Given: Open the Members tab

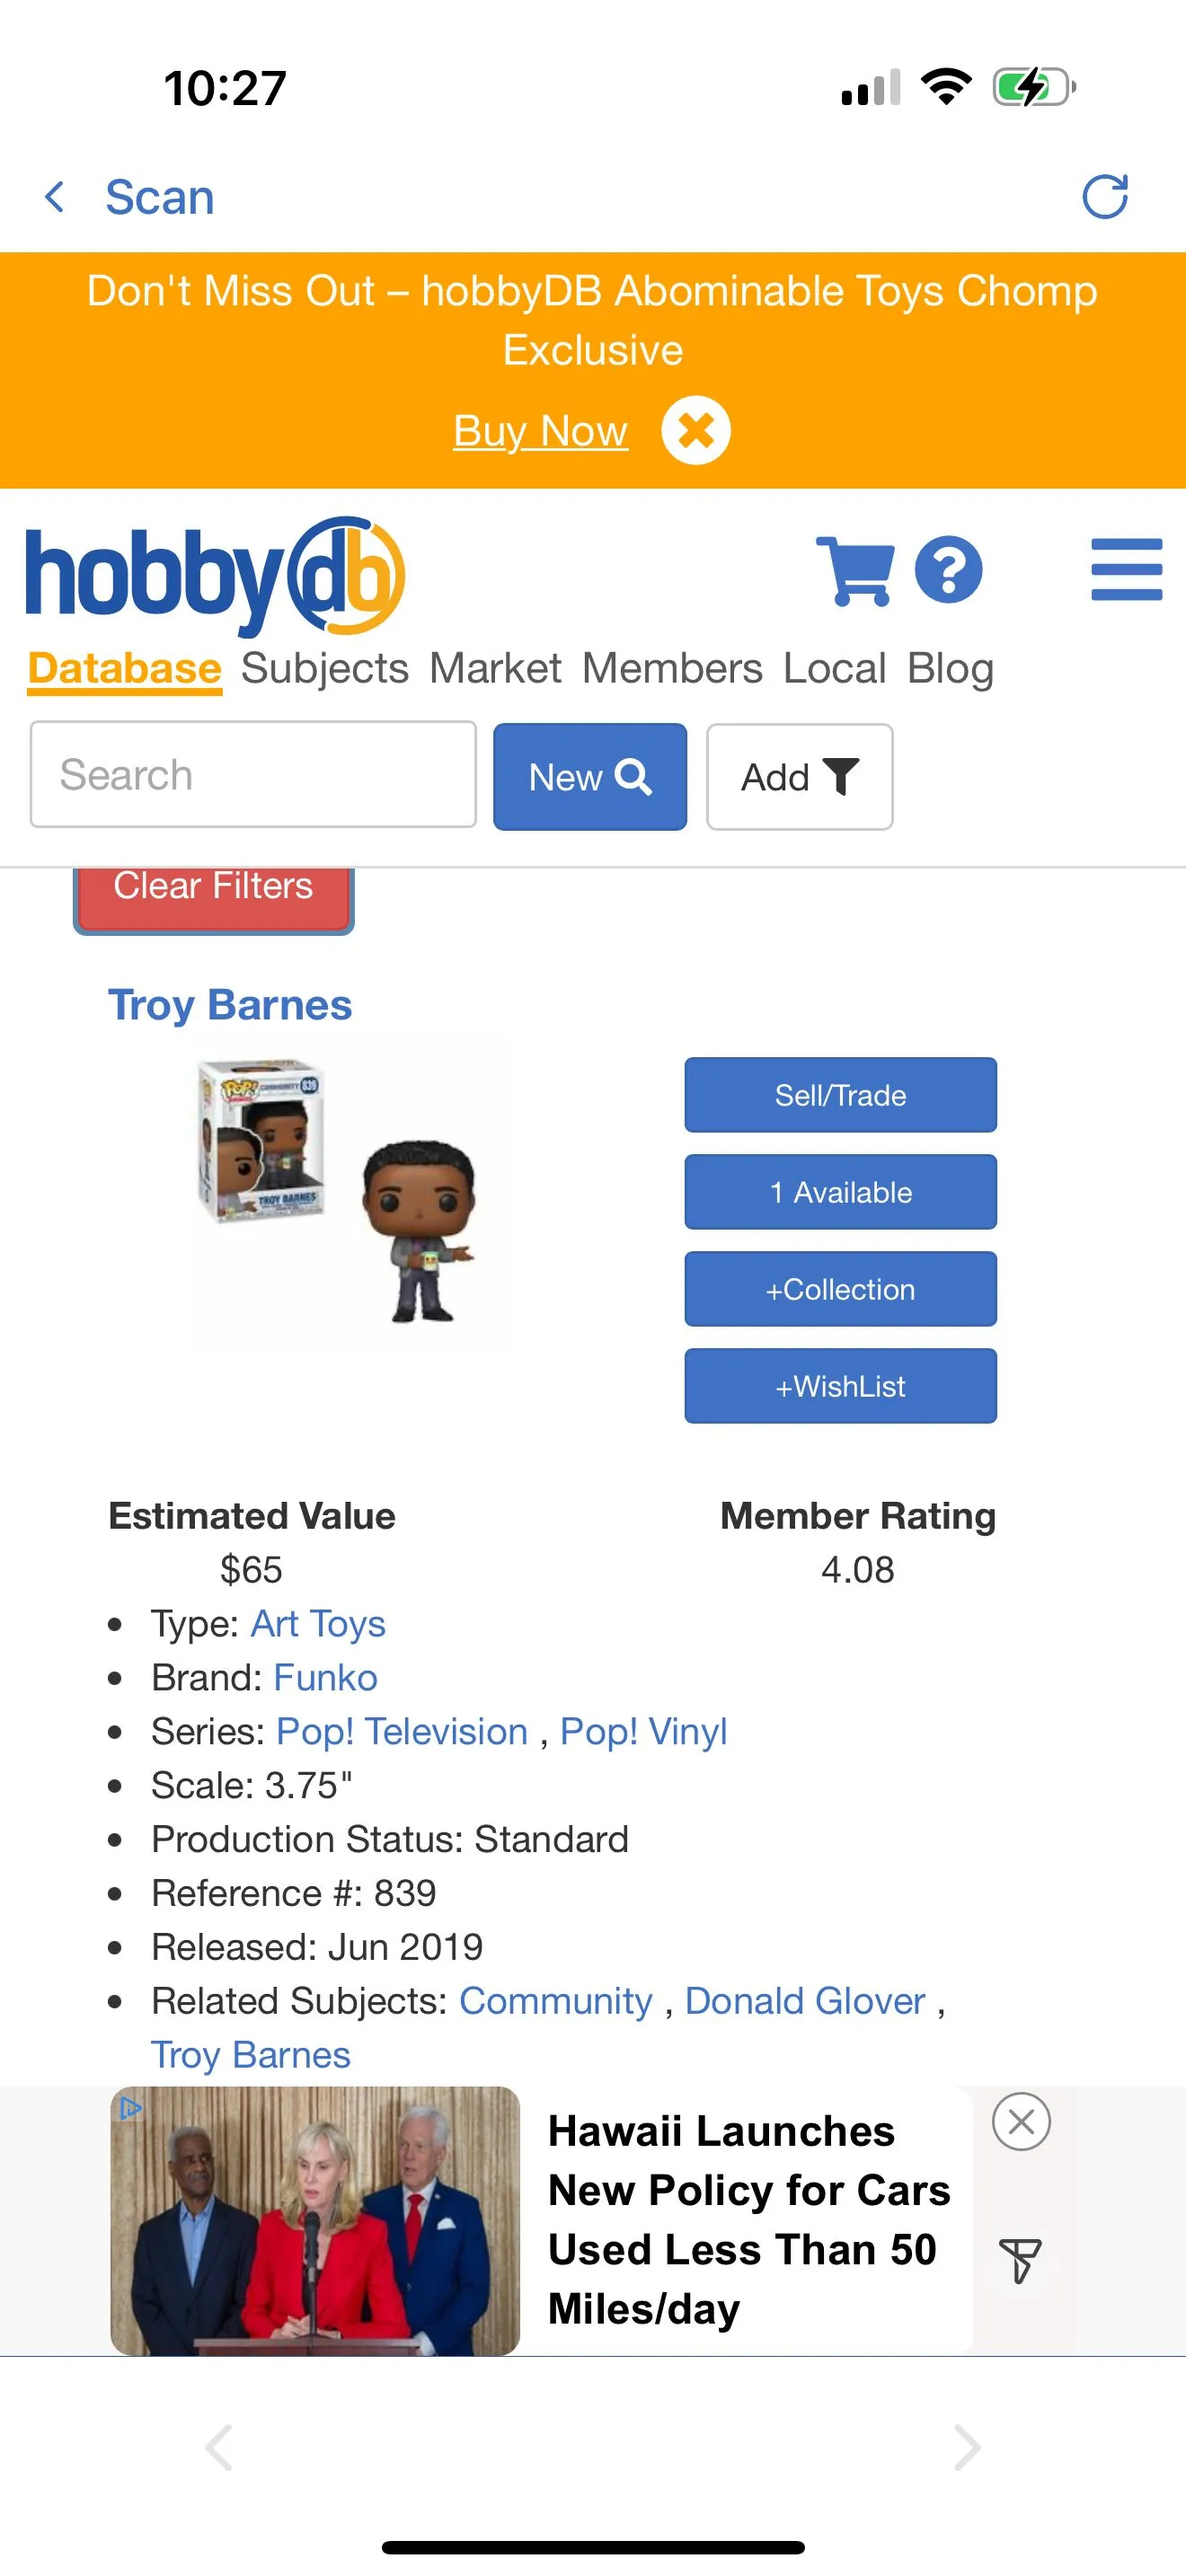Looking at the screenshot, I should point(672,668).
